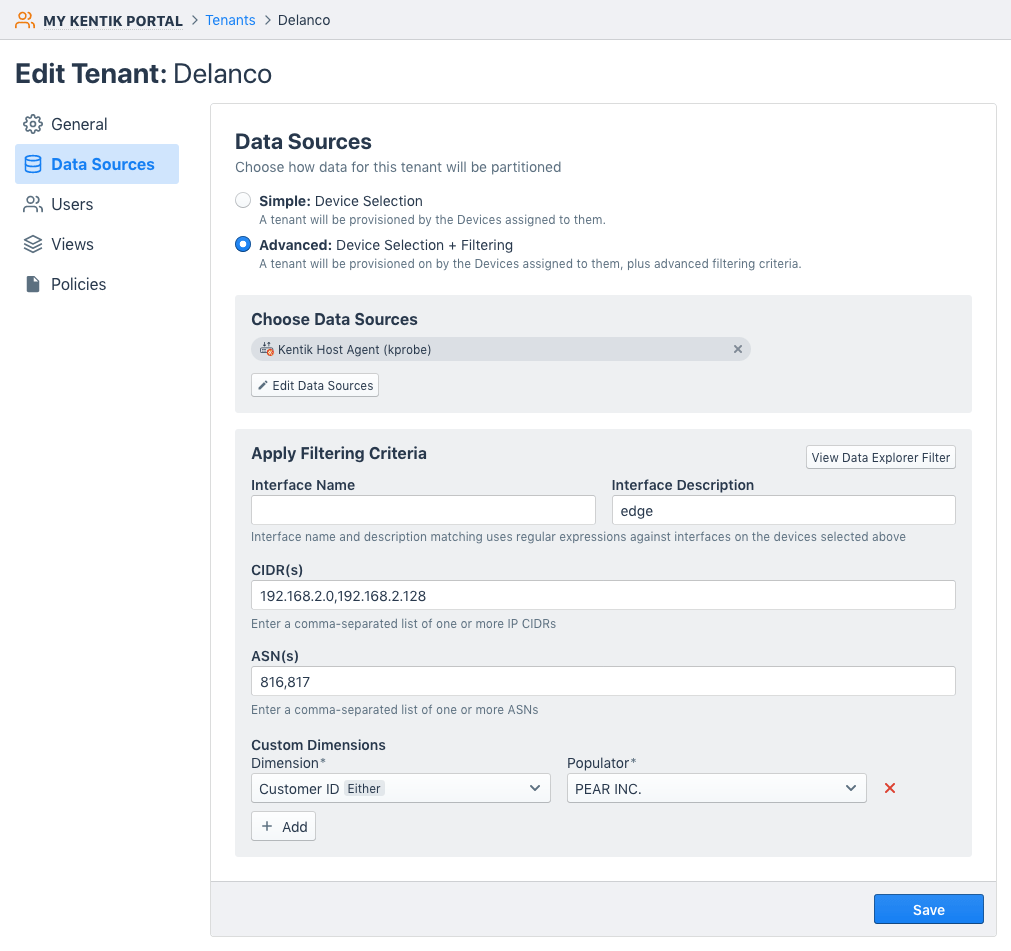Remove the Kentik Host Agent data source
This screenshot has height=951, width=1011.
pos(738,349)
